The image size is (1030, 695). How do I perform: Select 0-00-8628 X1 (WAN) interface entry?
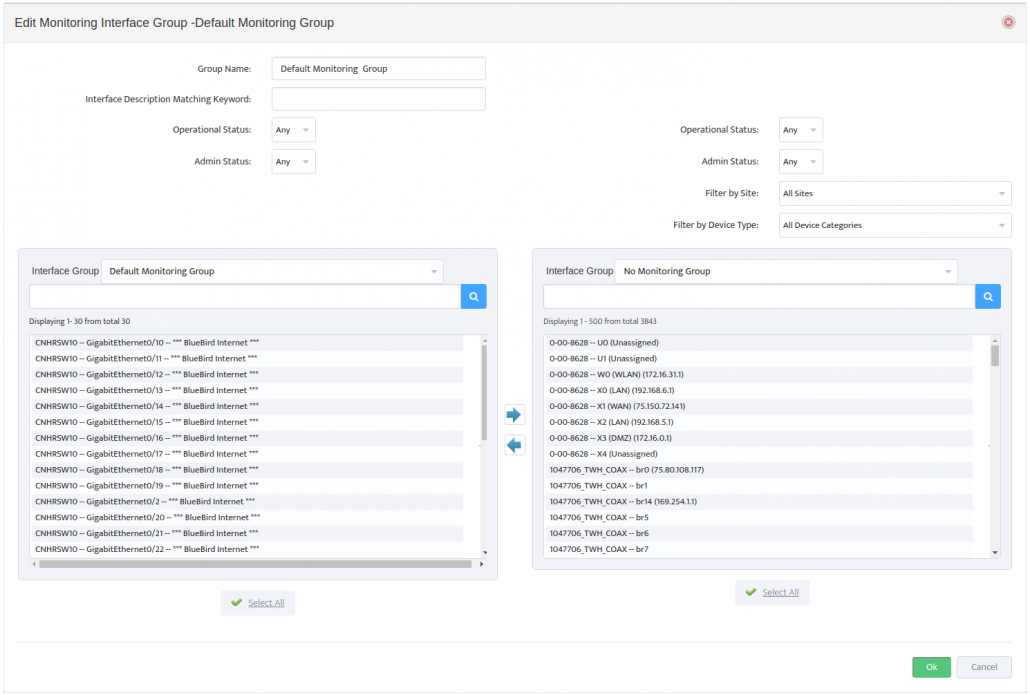pos(617,406)
